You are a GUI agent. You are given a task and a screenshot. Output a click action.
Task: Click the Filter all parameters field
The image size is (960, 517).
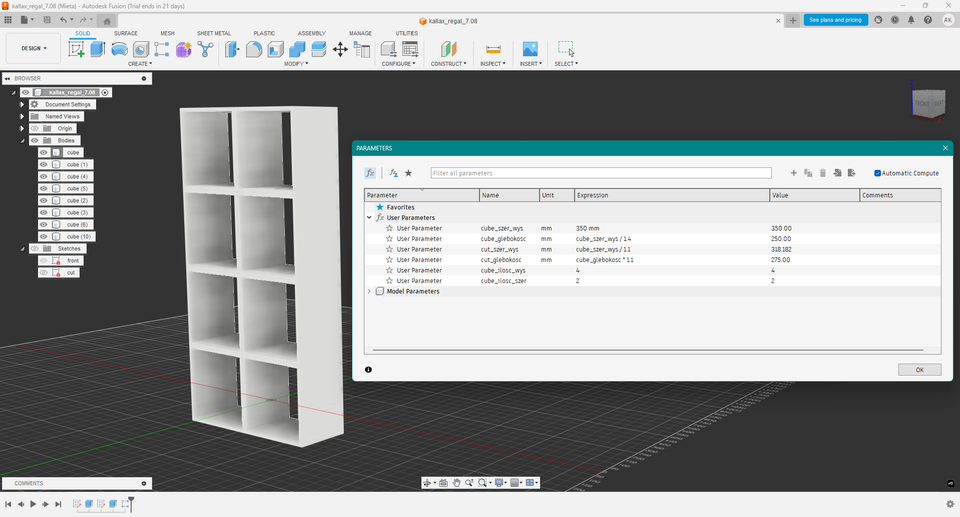[x=601, y=173]
